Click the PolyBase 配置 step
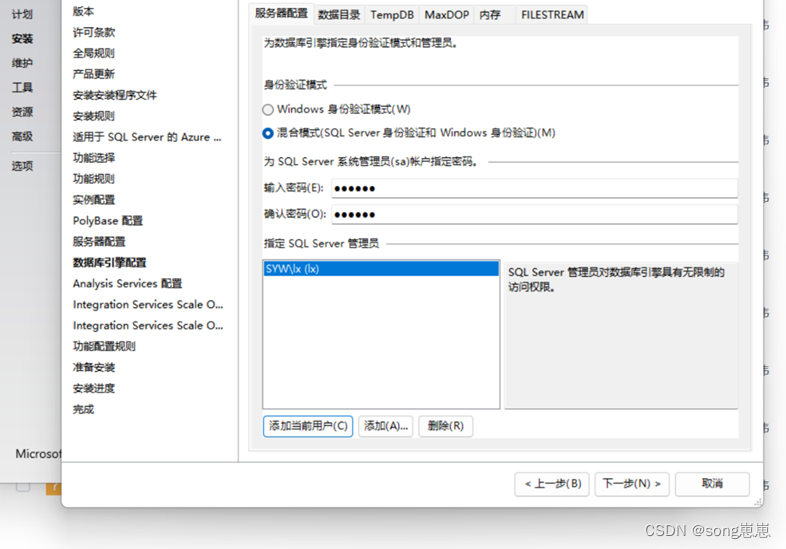Screen dimensions: 786x549 (108, 221)
